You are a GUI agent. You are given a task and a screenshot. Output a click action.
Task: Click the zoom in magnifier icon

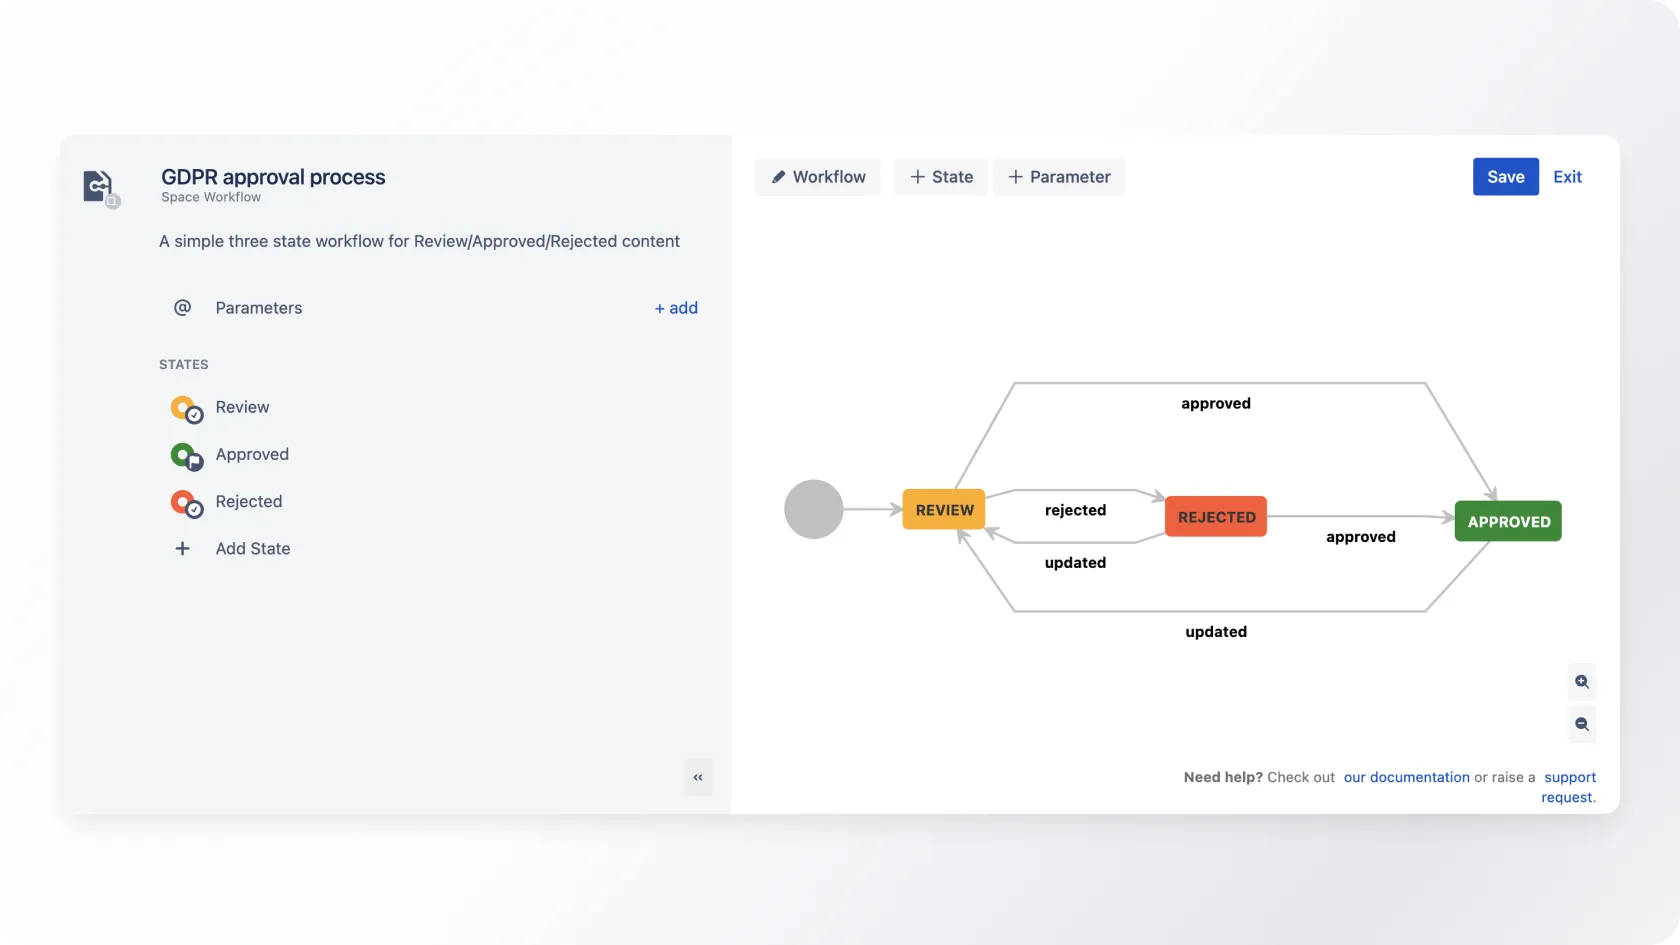coord(1581,682)
